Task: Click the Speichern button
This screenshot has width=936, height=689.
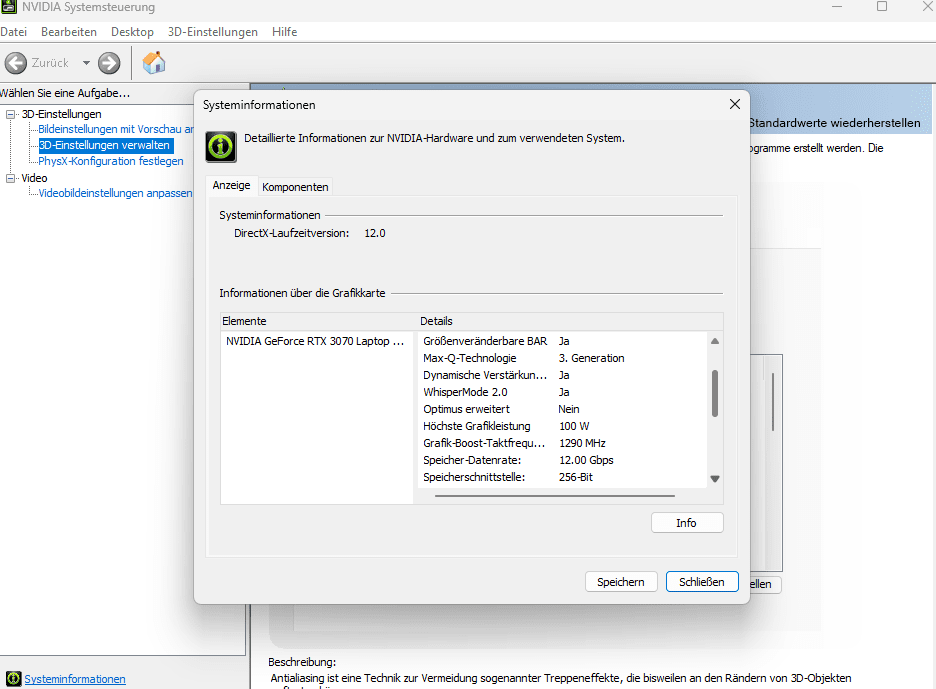Action: coord(621,582)
